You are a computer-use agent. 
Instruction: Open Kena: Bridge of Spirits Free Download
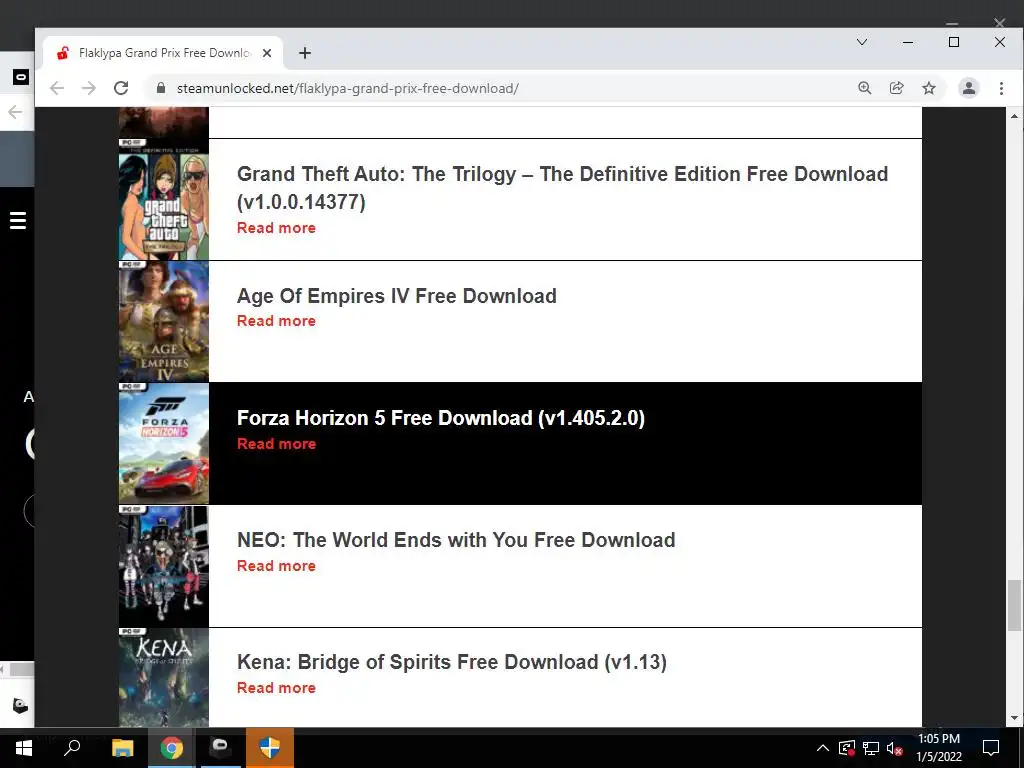[x=452, y=662]
